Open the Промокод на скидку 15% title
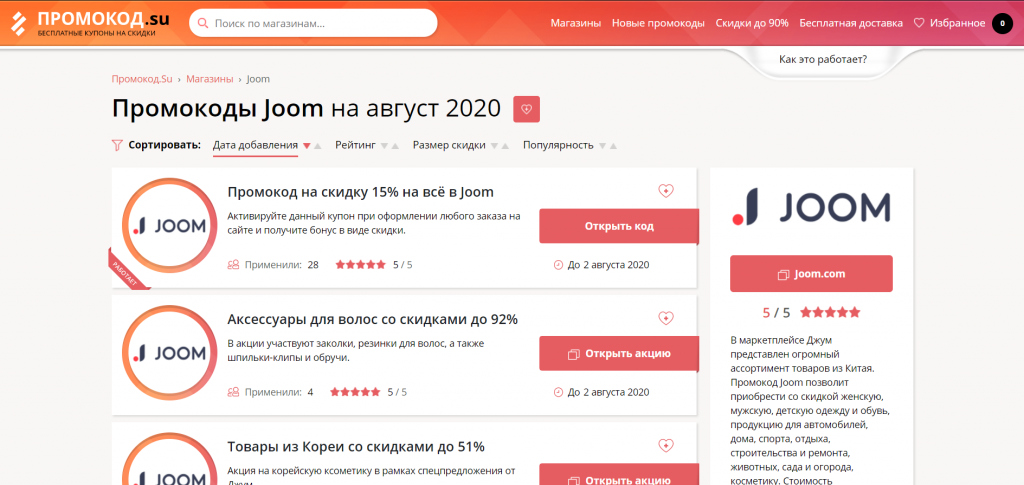Image resolution: width=1024 pixels, height=485 pixels. 360,192
